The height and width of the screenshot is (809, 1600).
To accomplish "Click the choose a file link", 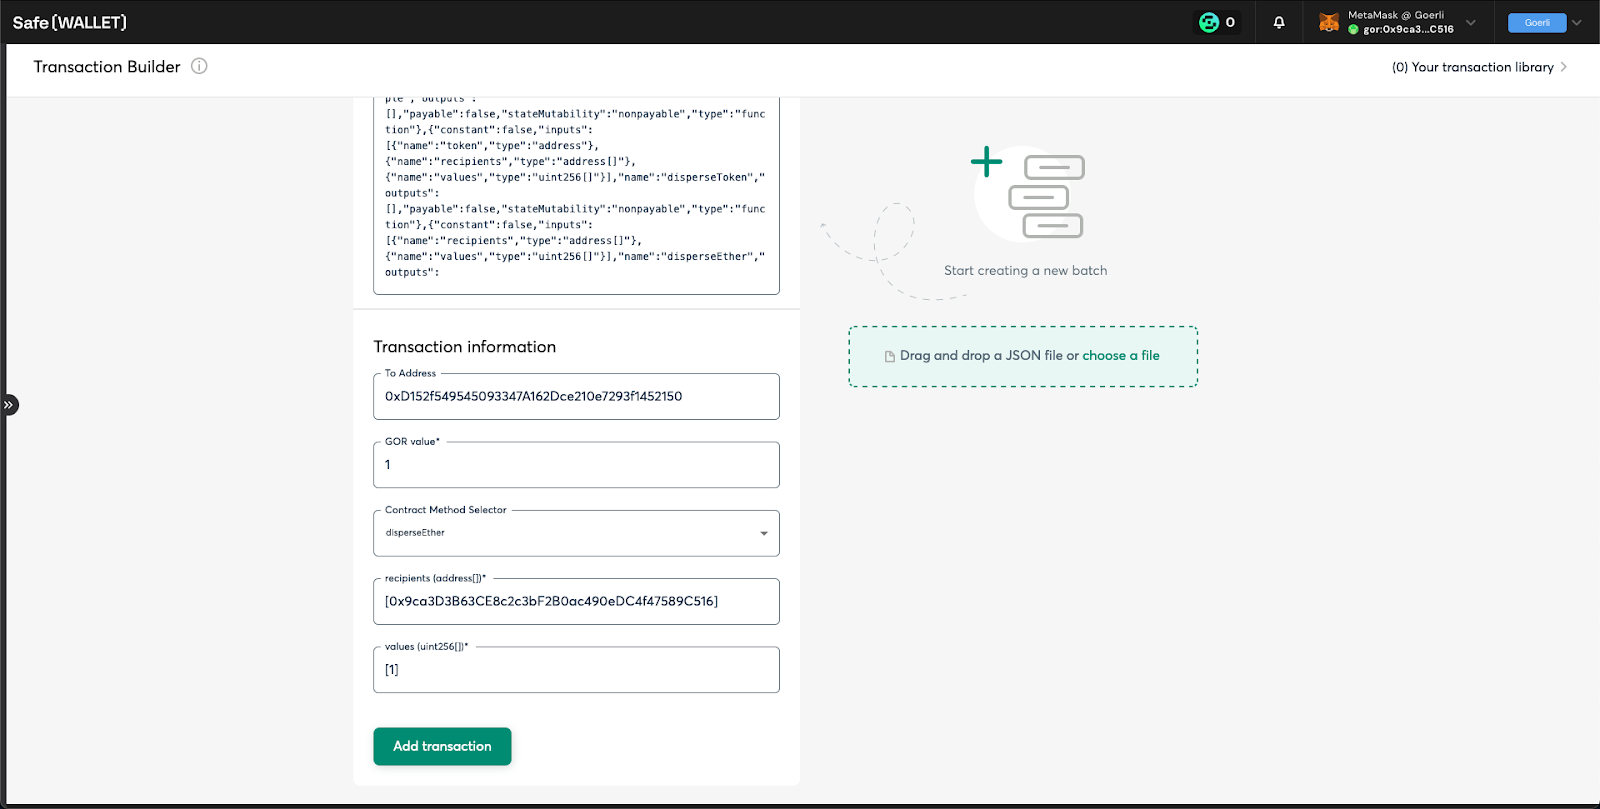I will click(1121, 355).
